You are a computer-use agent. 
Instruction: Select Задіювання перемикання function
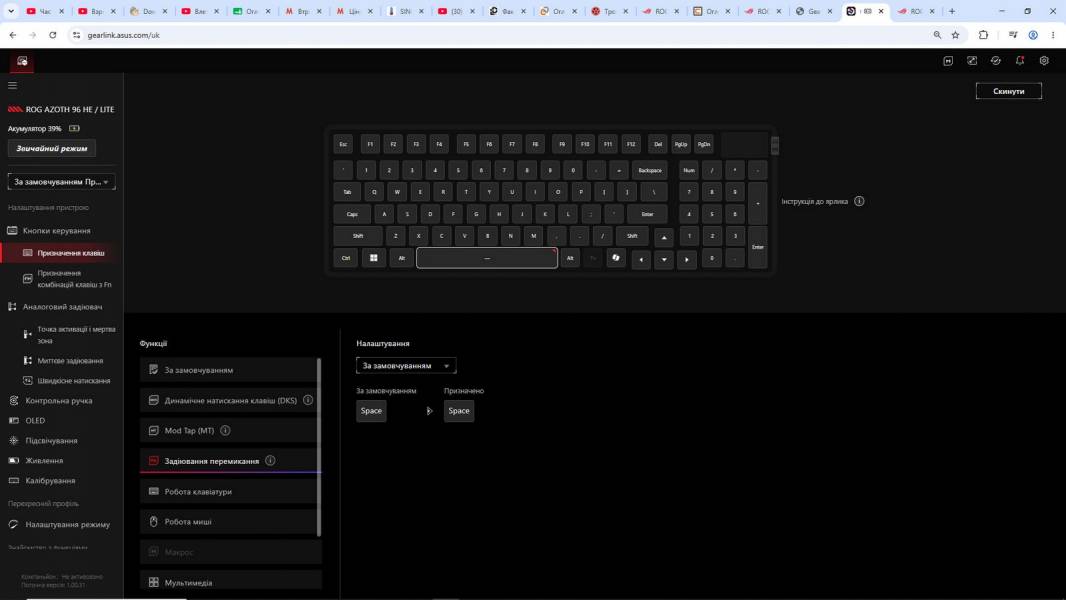pos(228,461)
